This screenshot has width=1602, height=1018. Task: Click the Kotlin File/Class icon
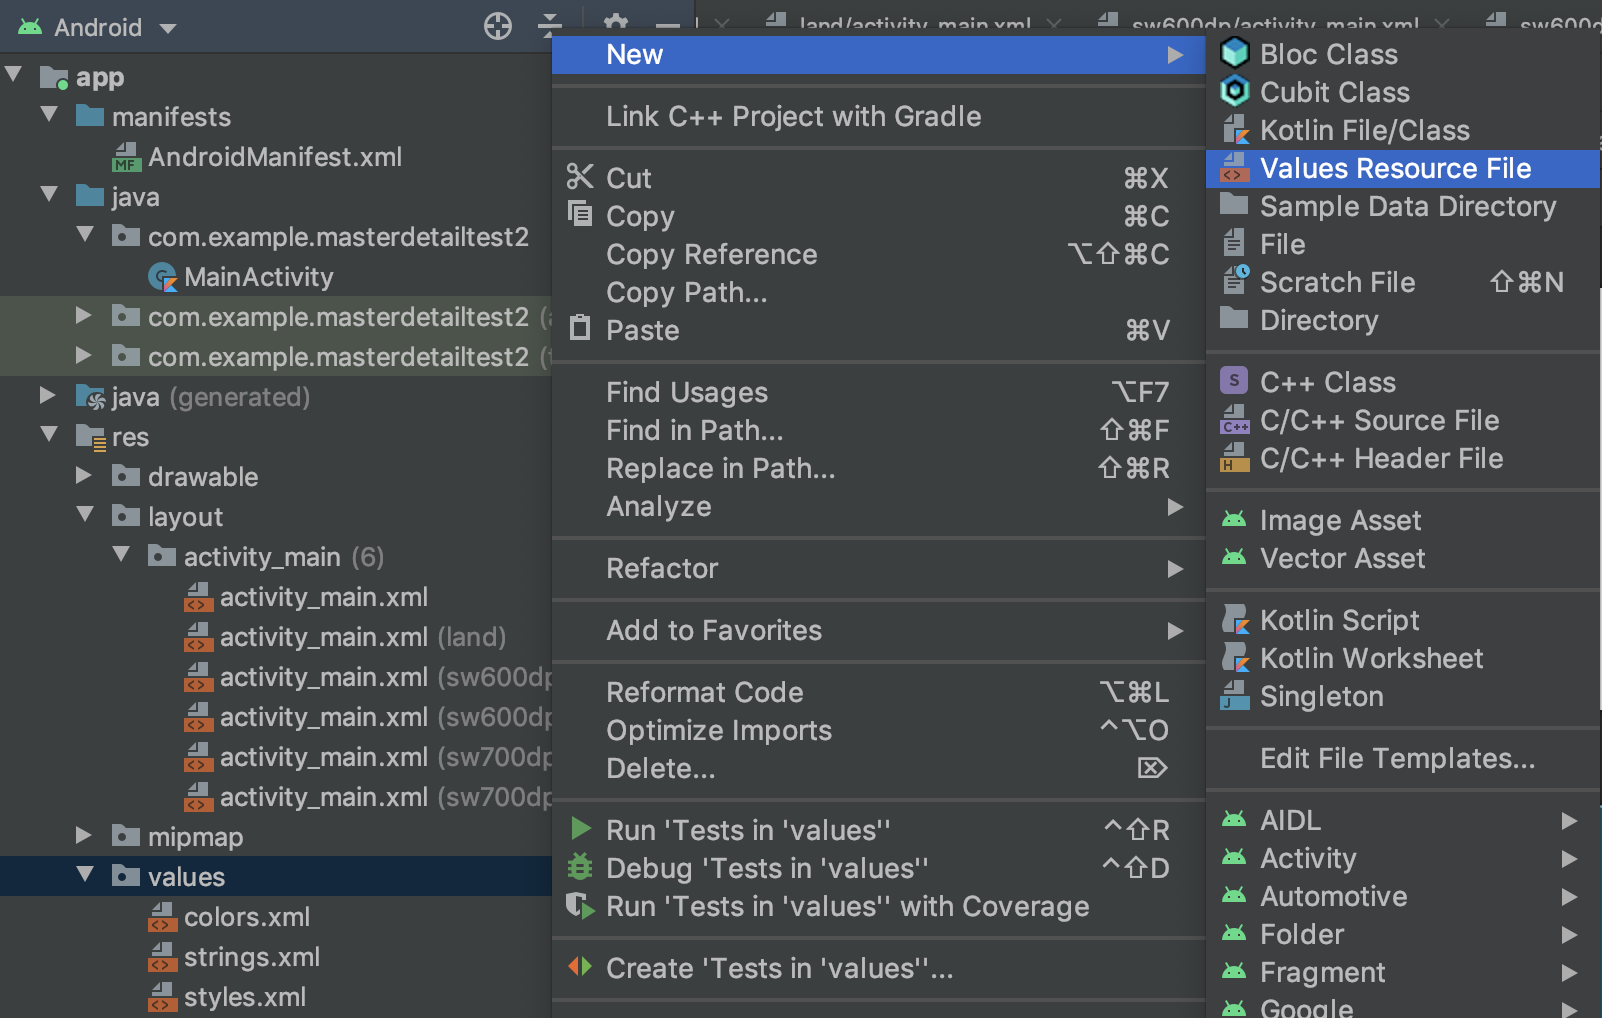pyautogui.click(x=1235, y=130)
